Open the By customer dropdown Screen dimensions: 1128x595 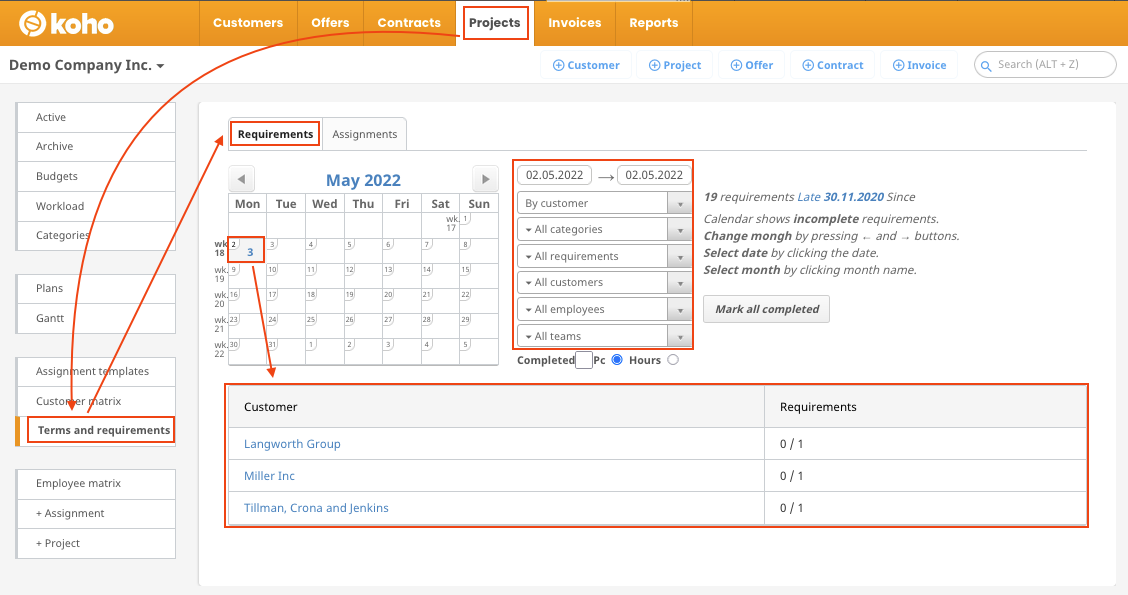(x=604, y=204)
